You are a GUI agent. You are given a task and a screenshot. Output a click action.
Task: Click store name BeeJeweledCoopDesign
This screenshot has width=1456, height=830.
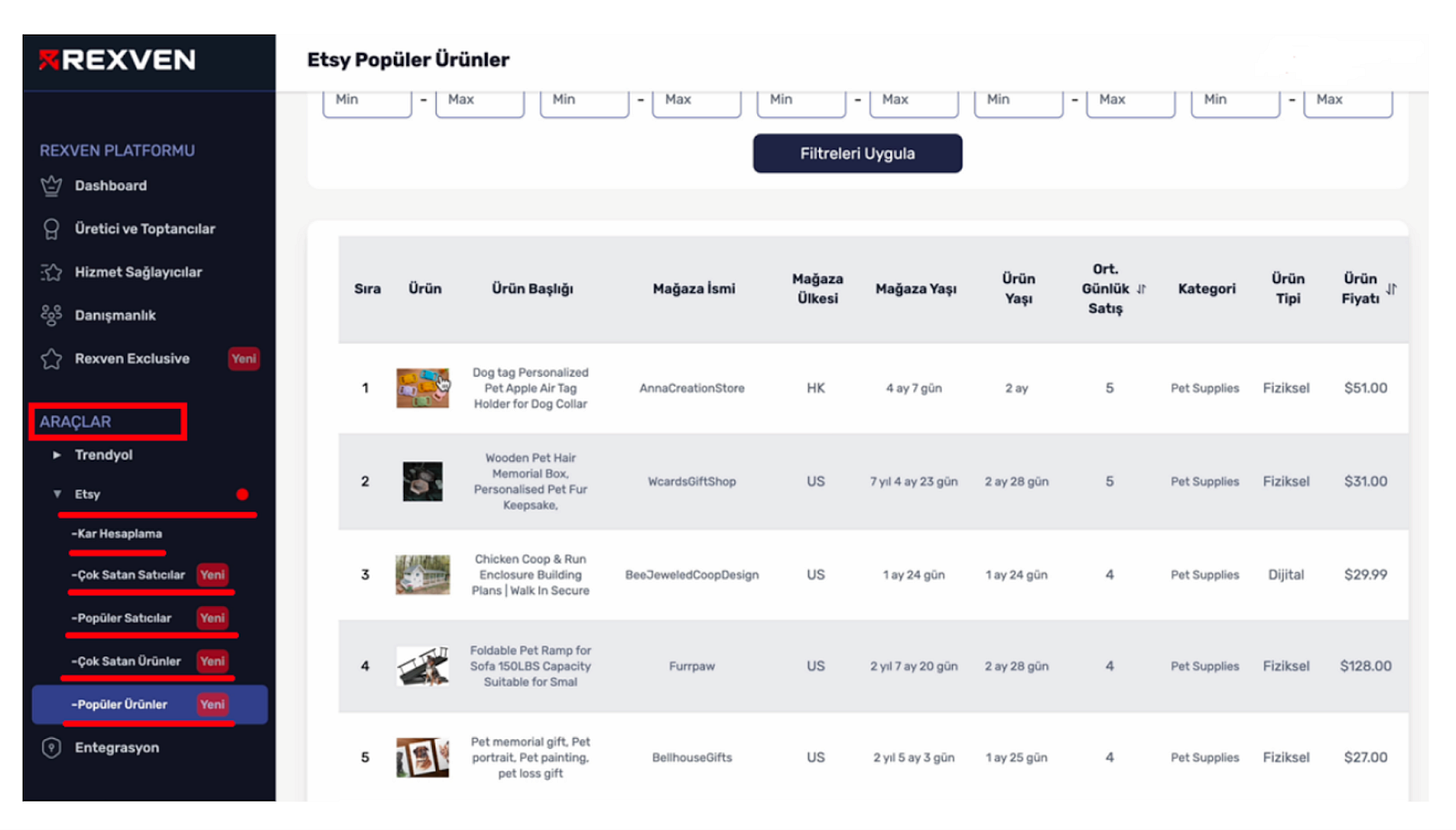coord(692,575)
